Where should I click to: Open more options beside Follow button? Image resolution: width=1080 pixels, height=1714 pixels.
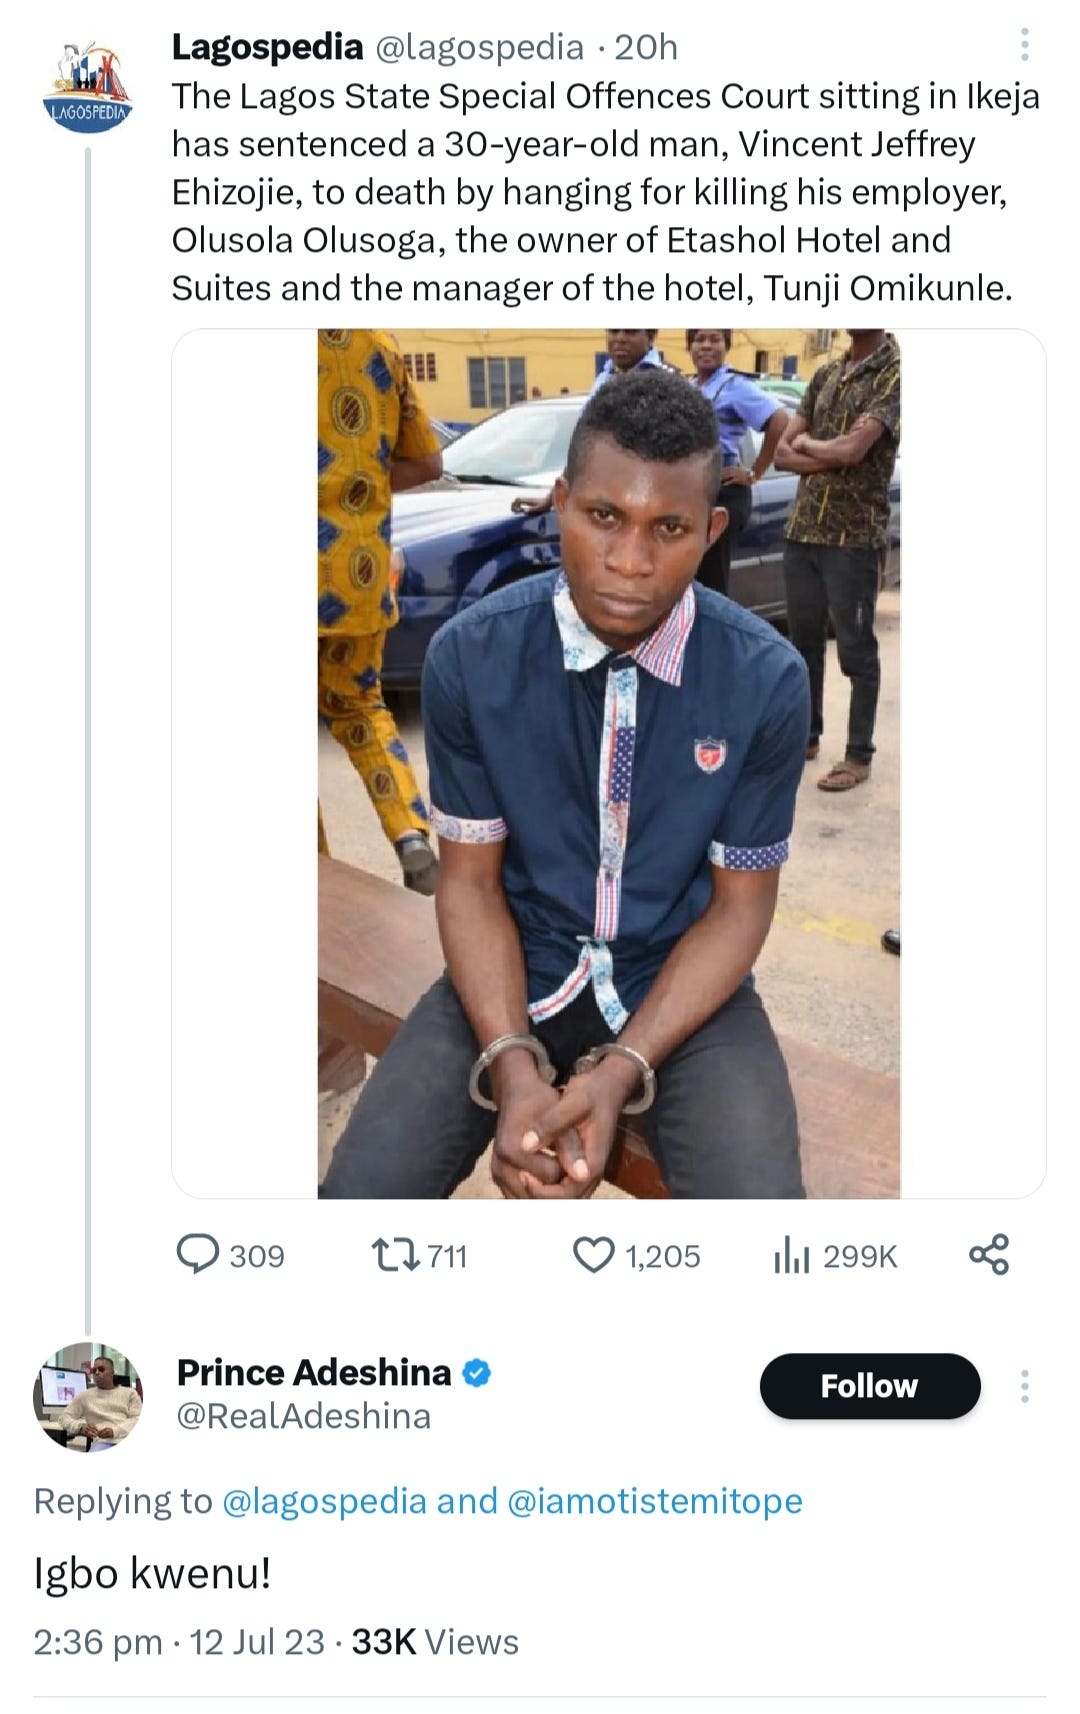pyautogui.click(x=1024, y=1386)
